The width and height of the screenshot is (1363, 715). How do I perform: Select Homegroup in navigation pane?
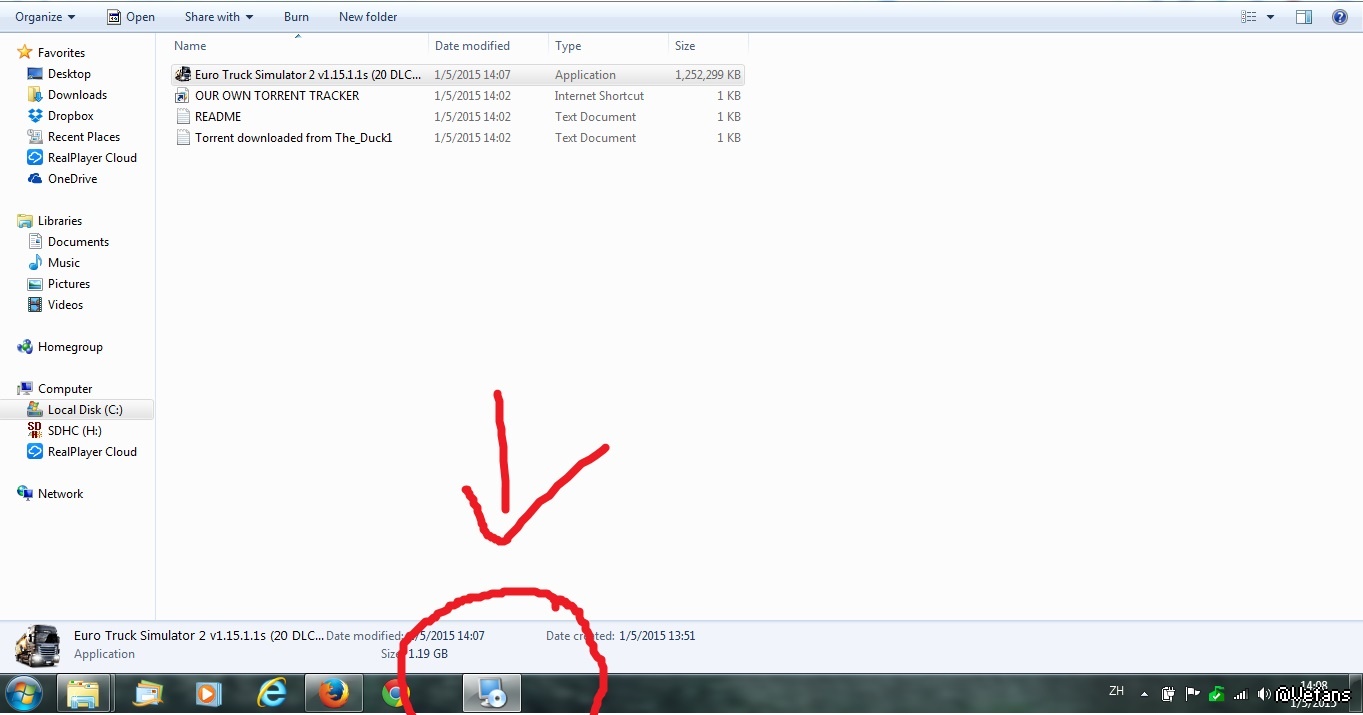click(x=70, y=347)
